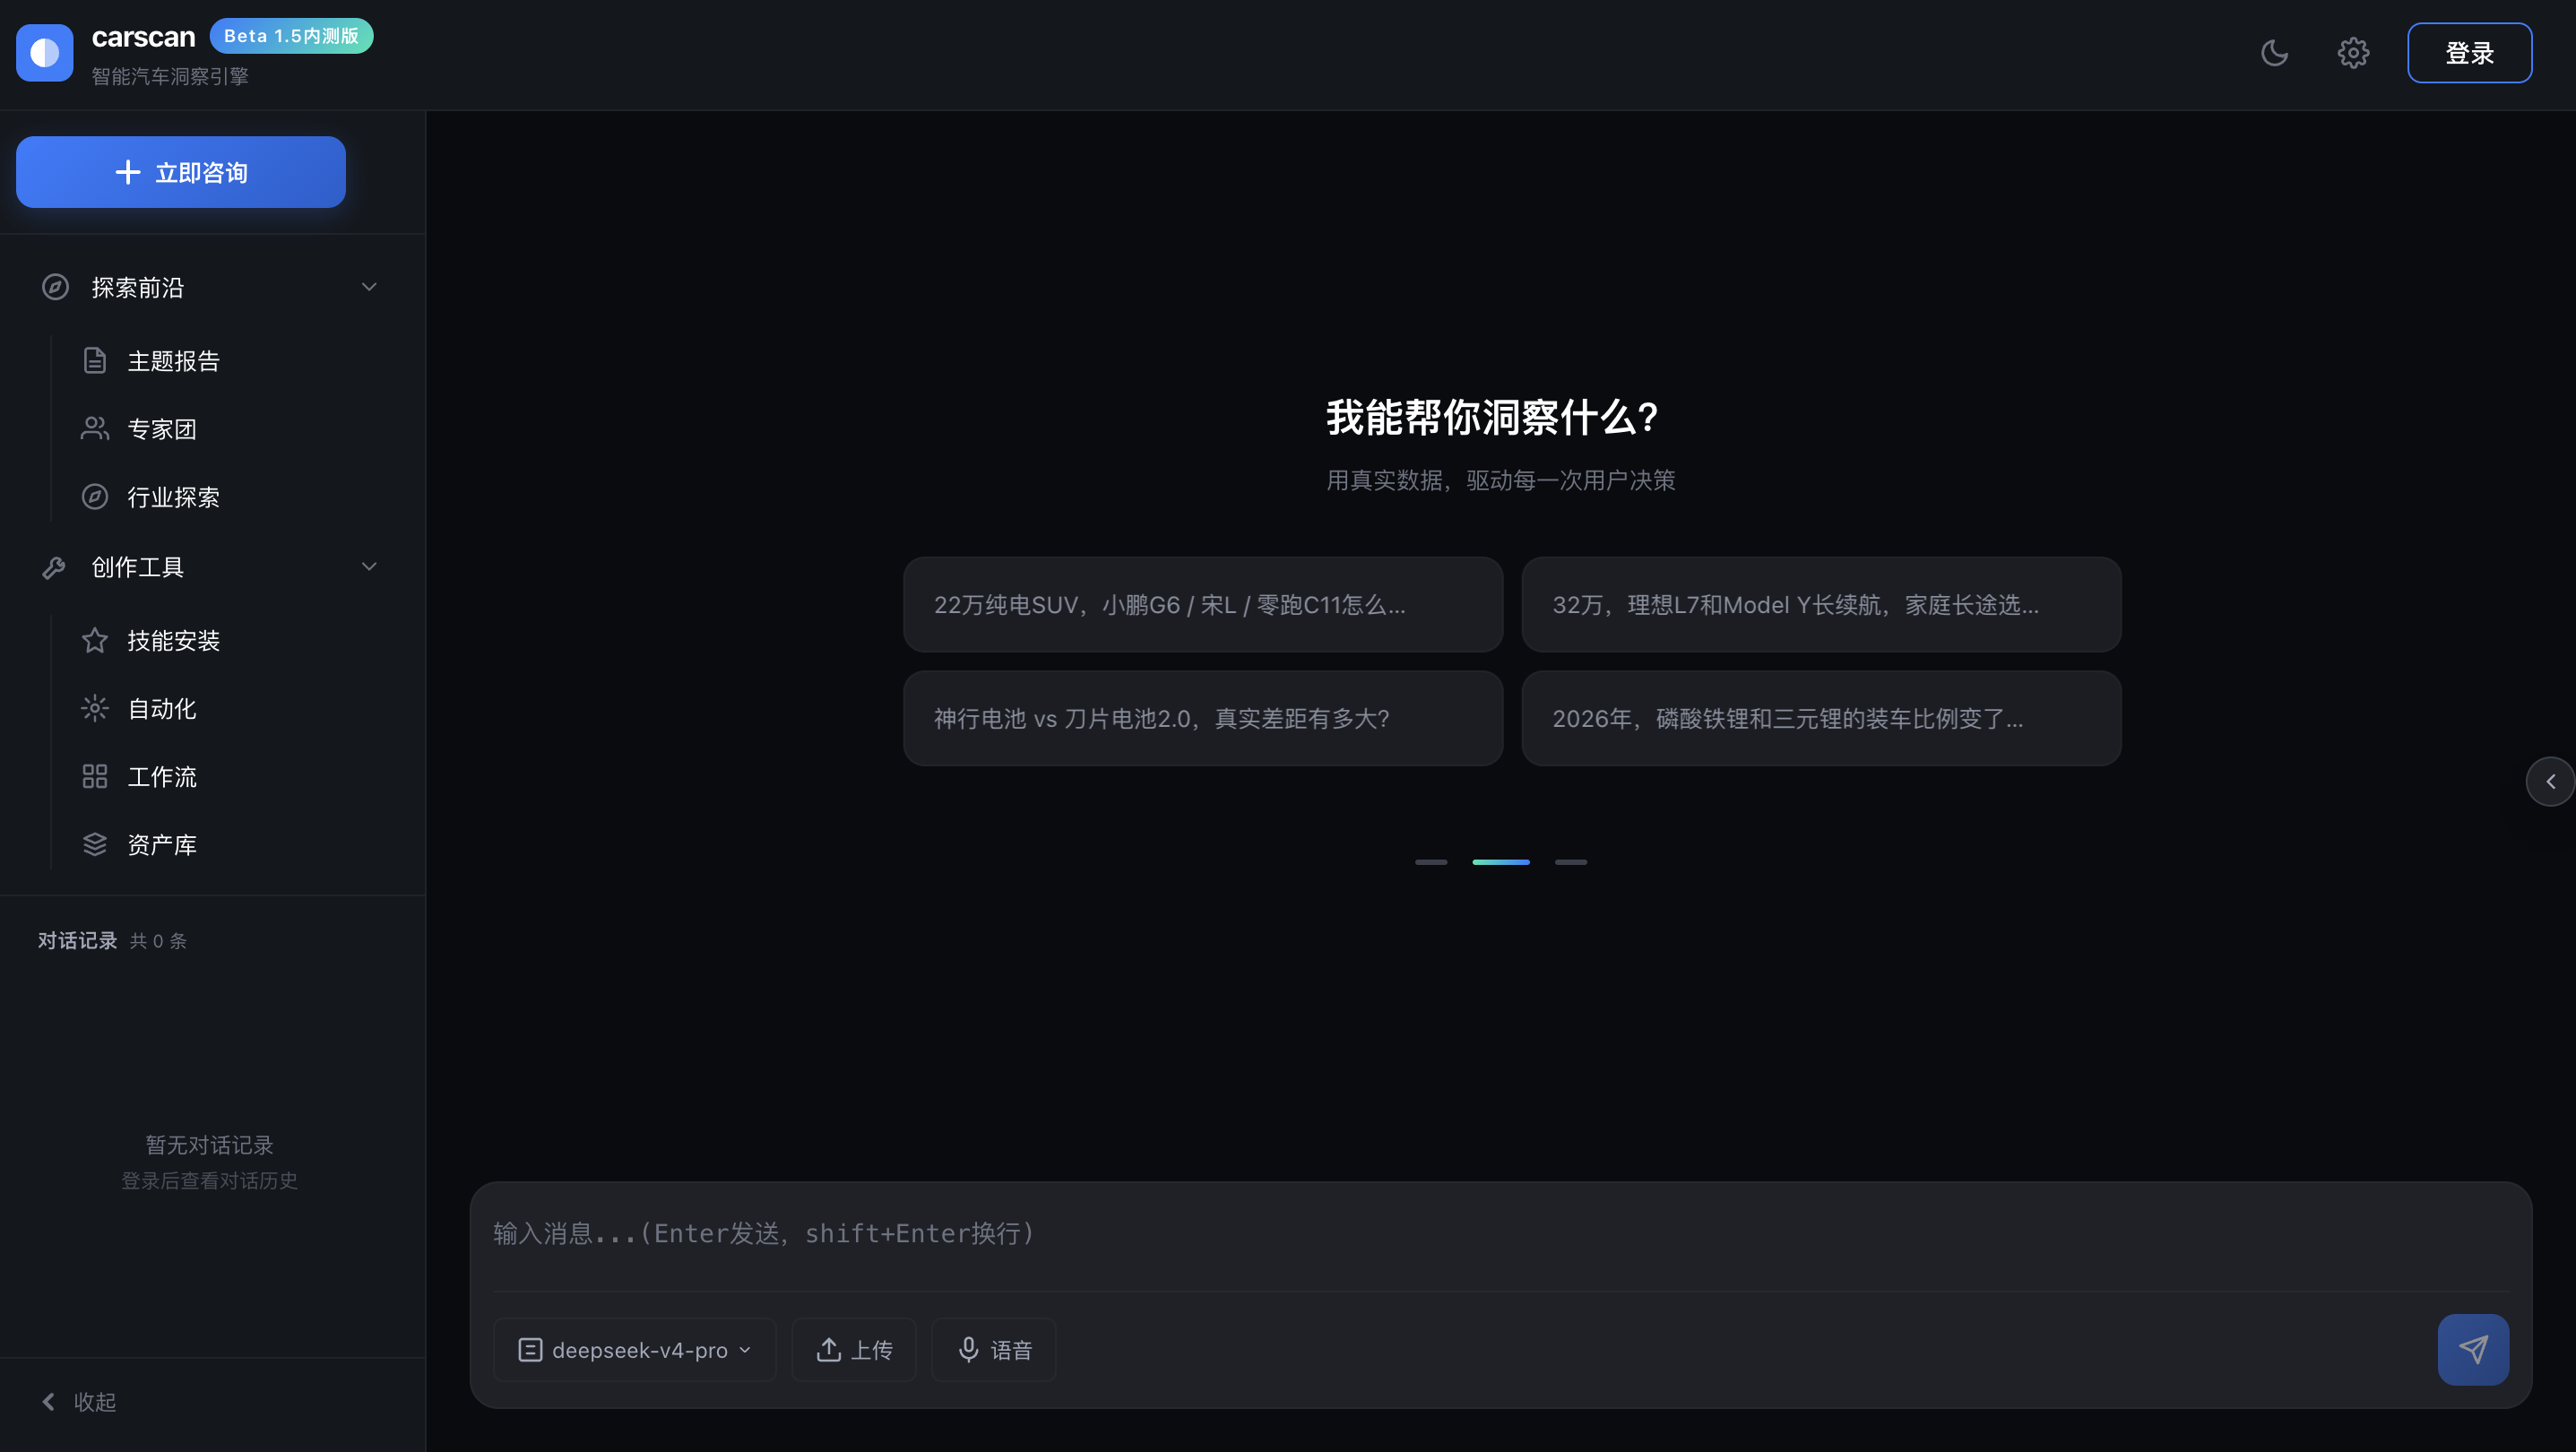Start a new chat with 立即咨询

point(181,172)
